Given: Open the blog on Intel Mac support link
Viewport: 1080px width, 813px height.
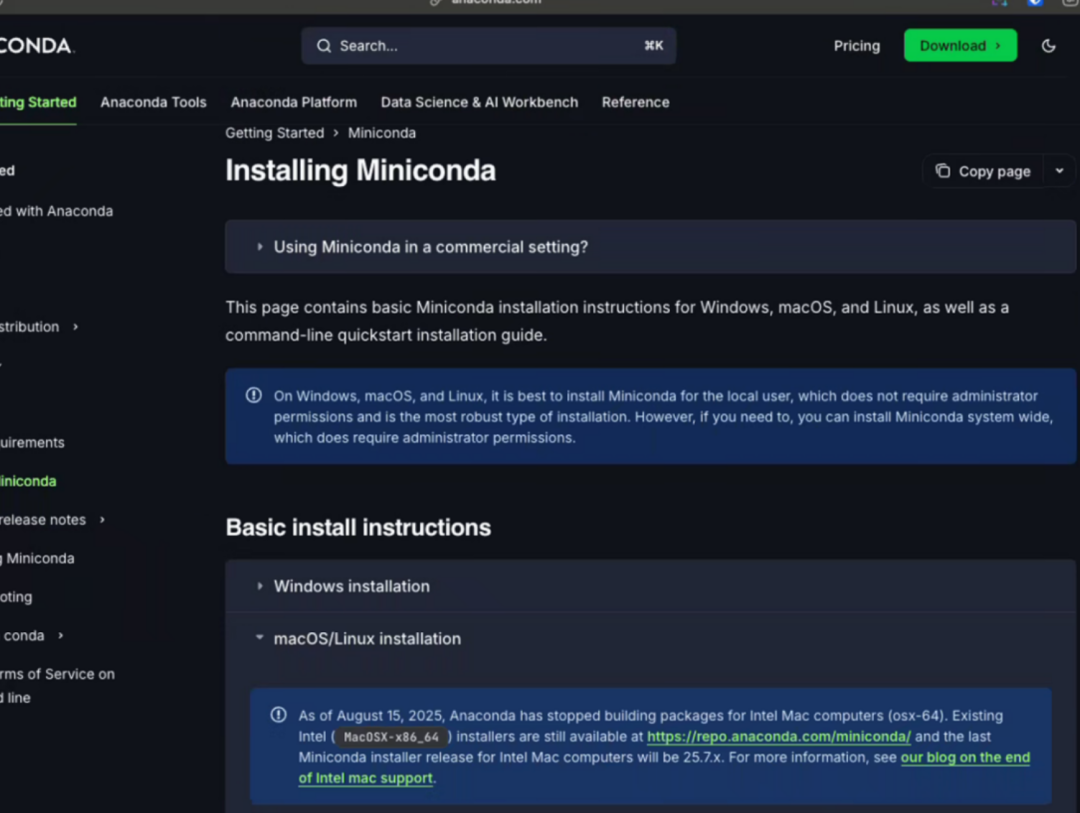Looking at the screenshot, I should [965, 757].
